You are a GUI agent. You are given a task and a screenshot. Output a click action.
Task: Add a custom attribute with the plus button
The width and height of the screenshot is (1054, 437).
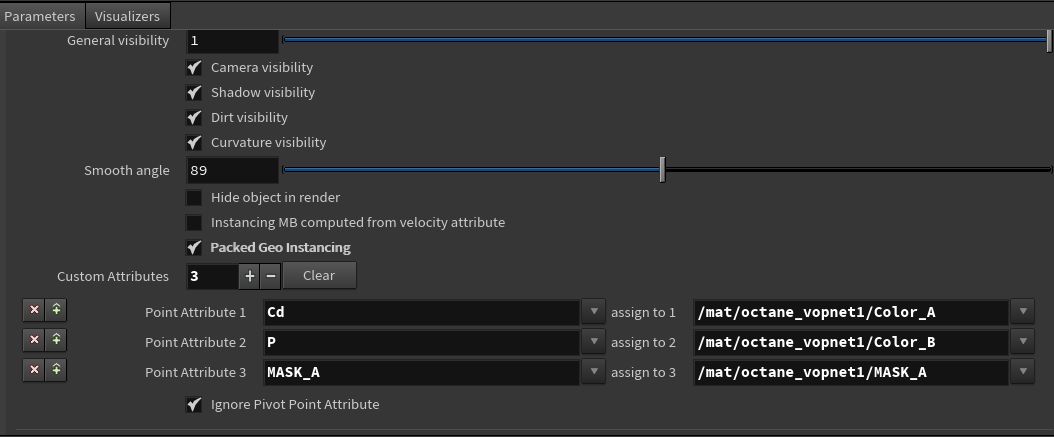point(249,276)
